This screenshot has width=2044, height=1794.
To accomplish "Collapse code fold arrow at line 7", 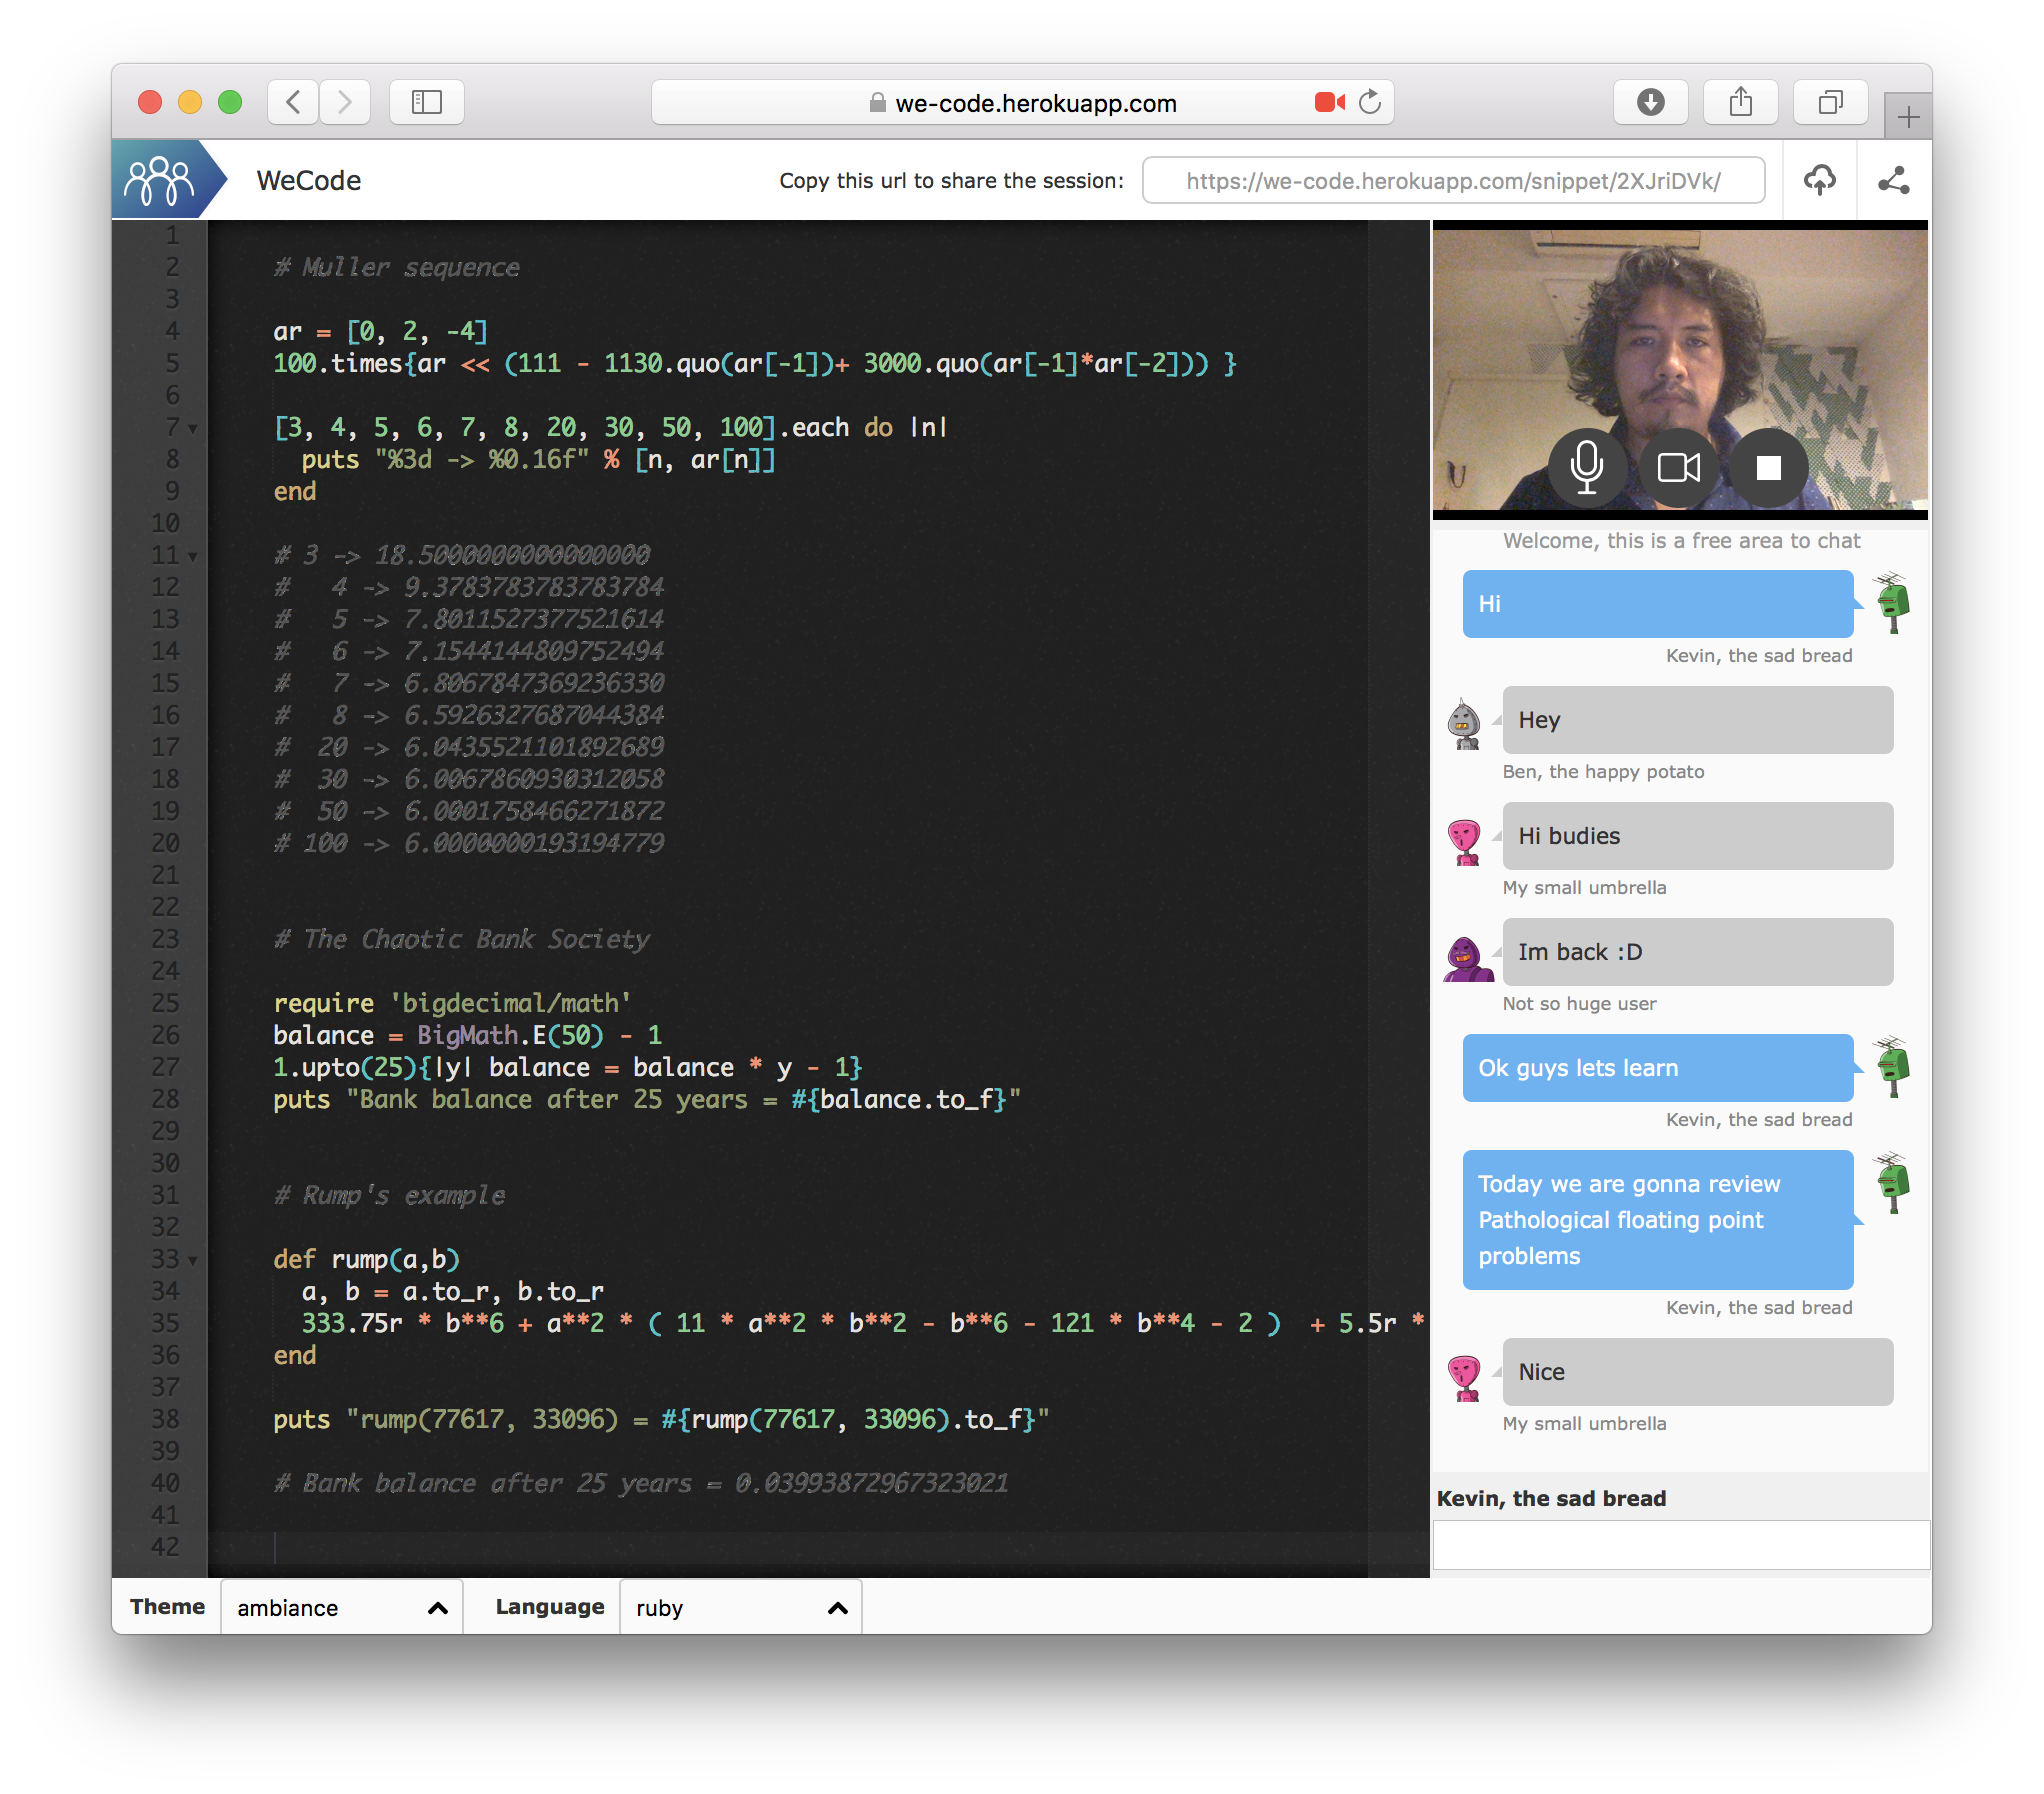I will point(193,428).
